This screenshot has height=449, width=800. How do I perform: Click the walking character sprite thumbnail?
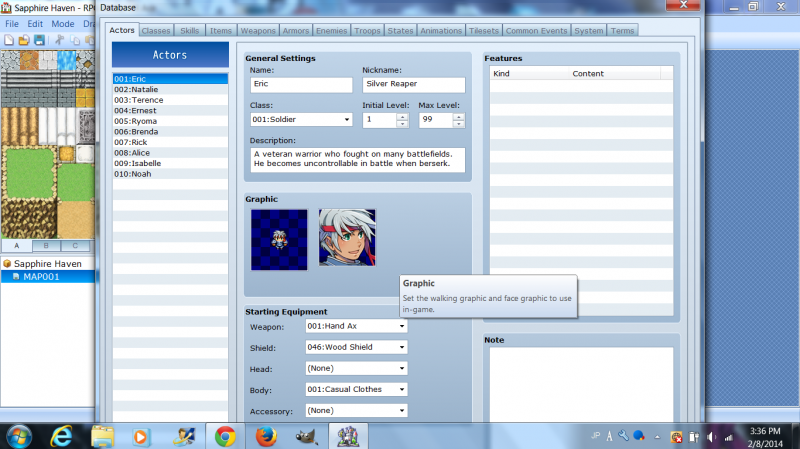point(279,237)
